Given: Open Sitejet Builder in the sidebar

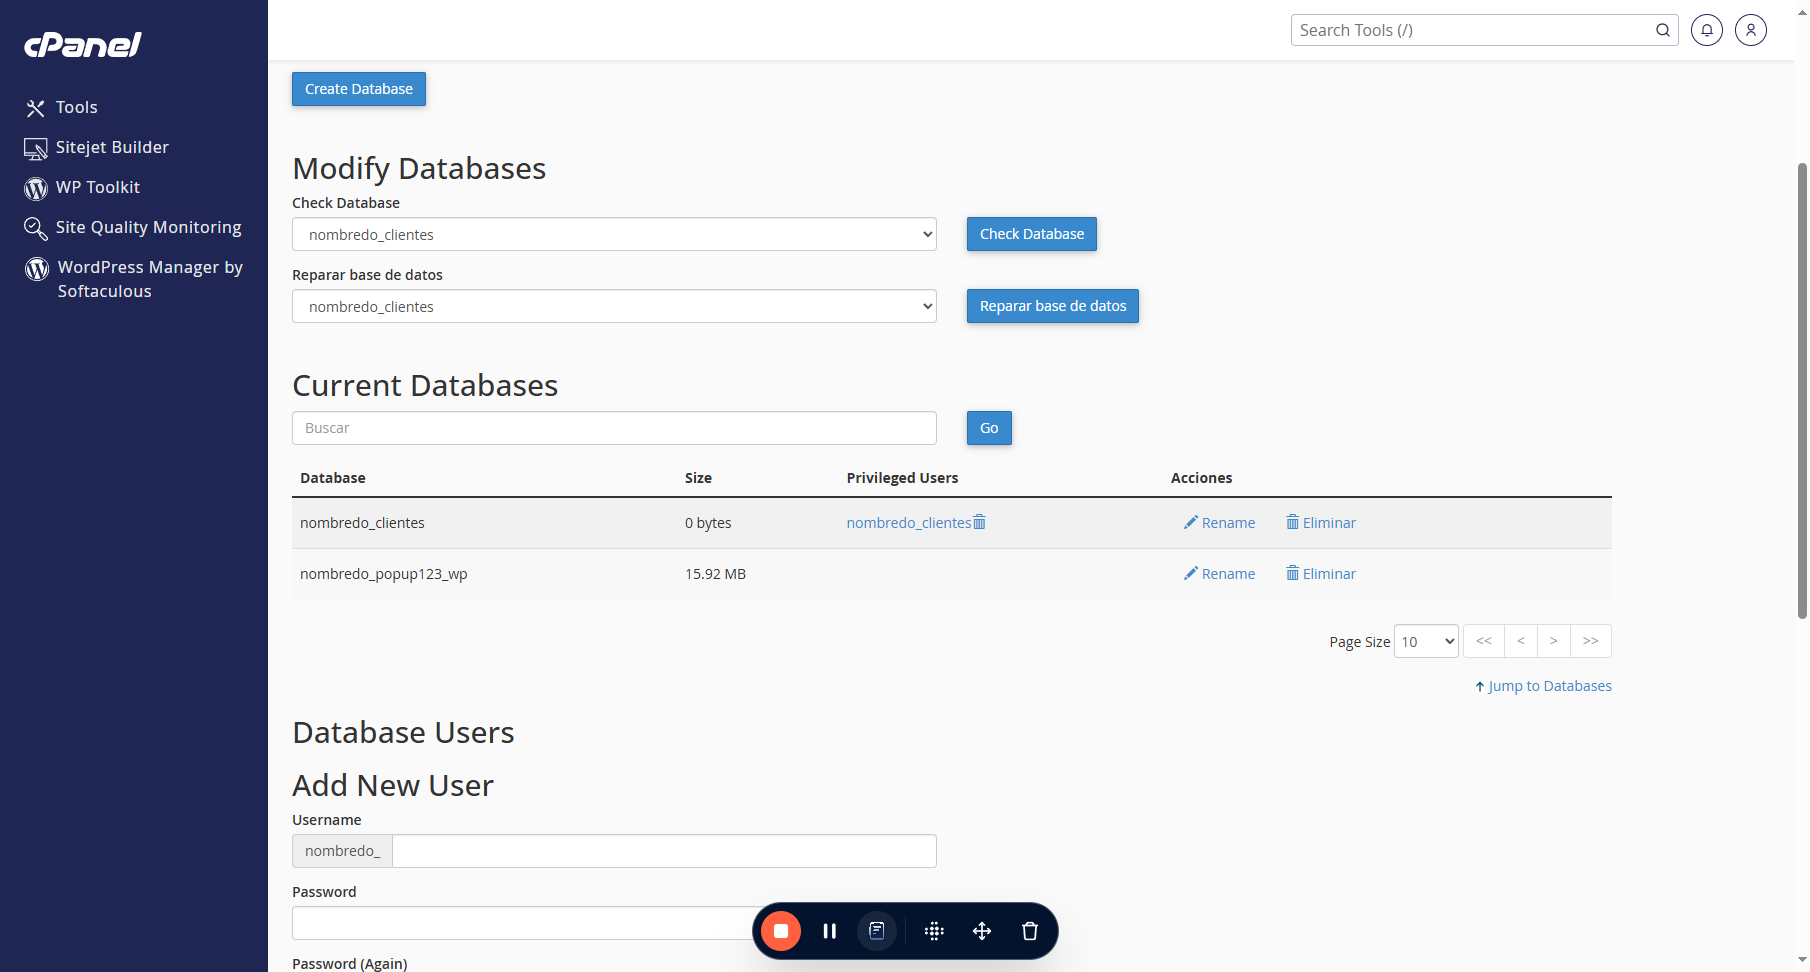Looking at the screenshot, I should (x=112, y=147).
